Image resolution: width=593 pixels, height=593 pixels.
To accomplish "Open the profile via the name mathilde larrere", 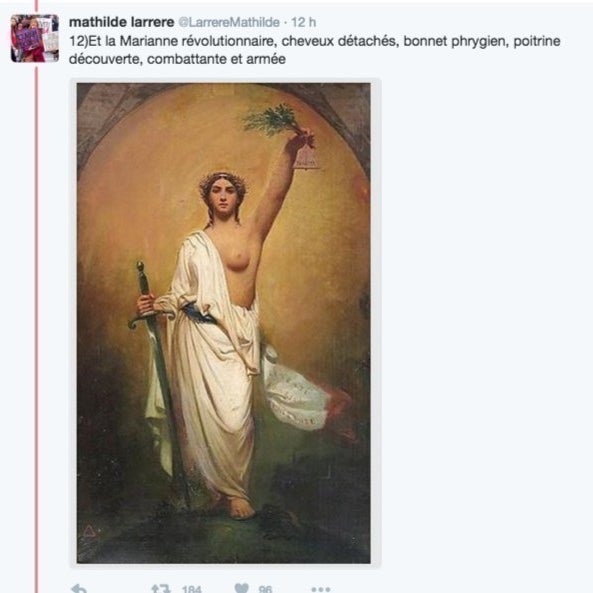I will click(x=121, y=22).
